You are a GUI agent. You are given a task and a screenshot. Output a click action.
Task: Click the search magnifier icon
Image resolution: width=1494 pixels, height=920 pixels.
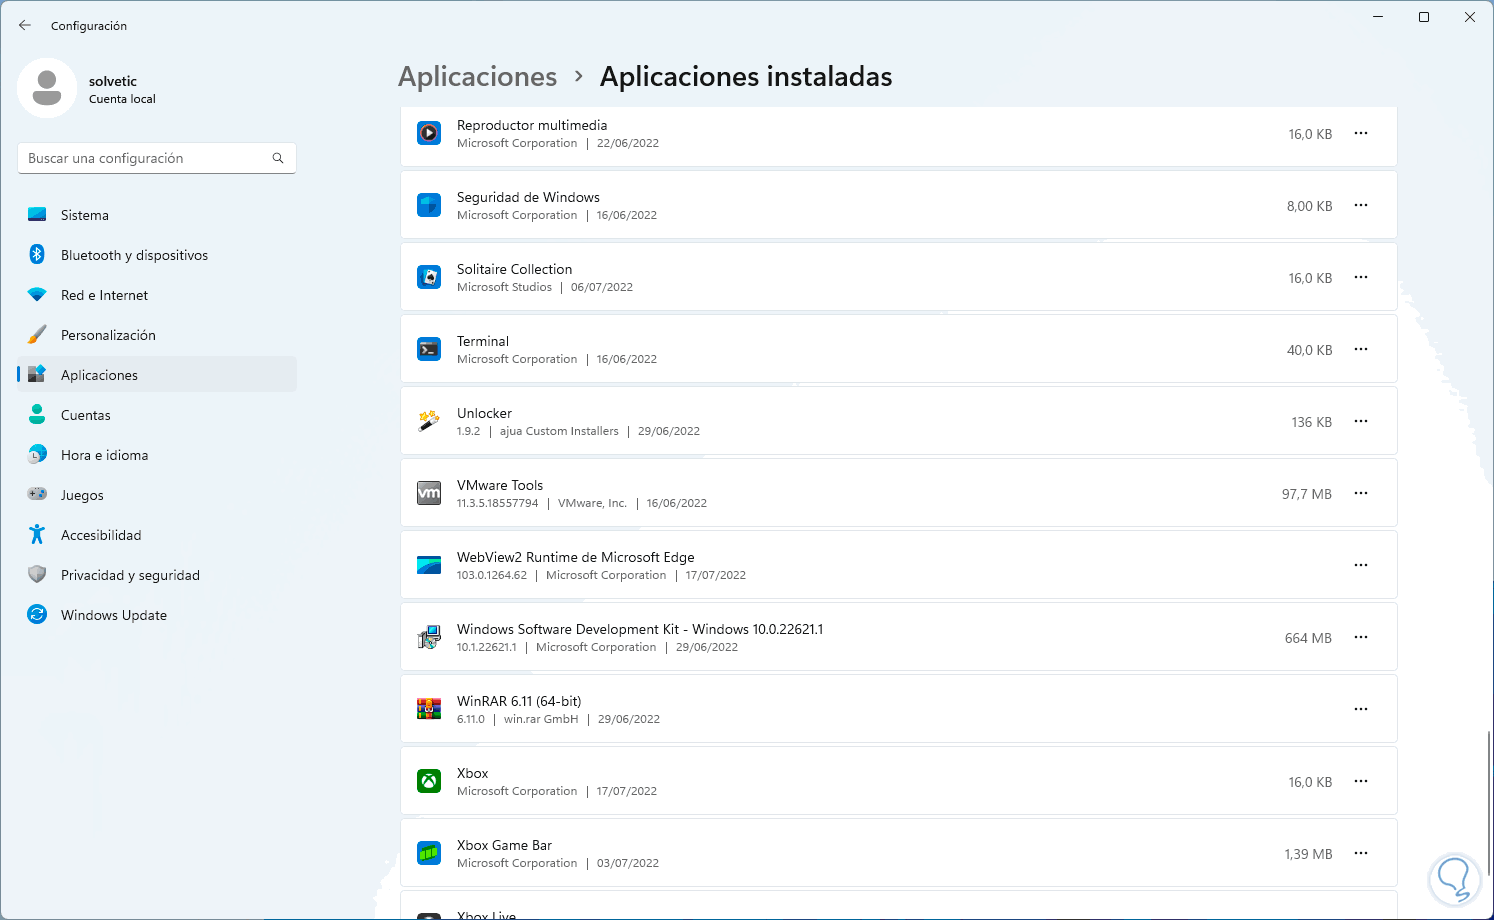tap(278, 158)
